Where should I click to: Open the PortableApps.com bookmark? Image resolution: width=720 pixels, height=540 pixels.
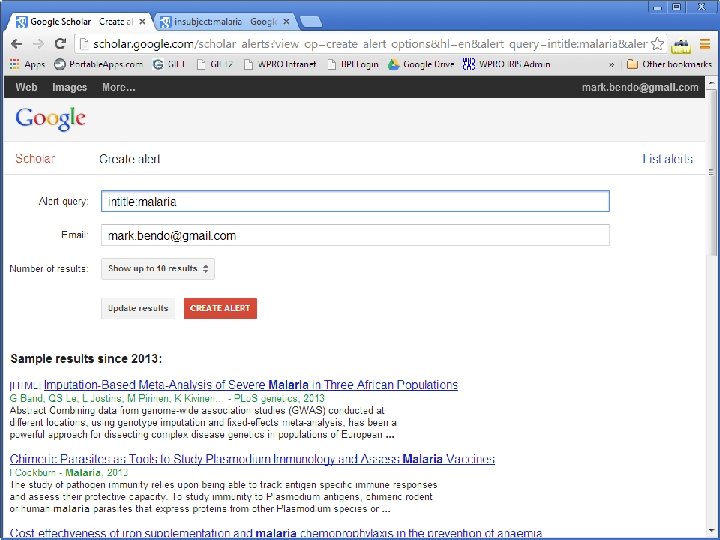98,64
